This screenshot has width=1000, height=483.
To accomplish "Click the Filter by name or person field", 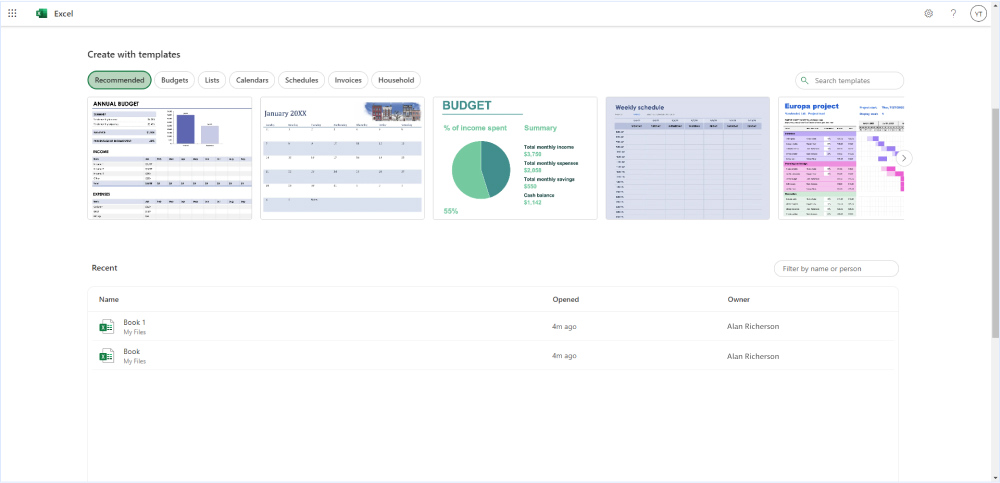I will pos(836,268).
